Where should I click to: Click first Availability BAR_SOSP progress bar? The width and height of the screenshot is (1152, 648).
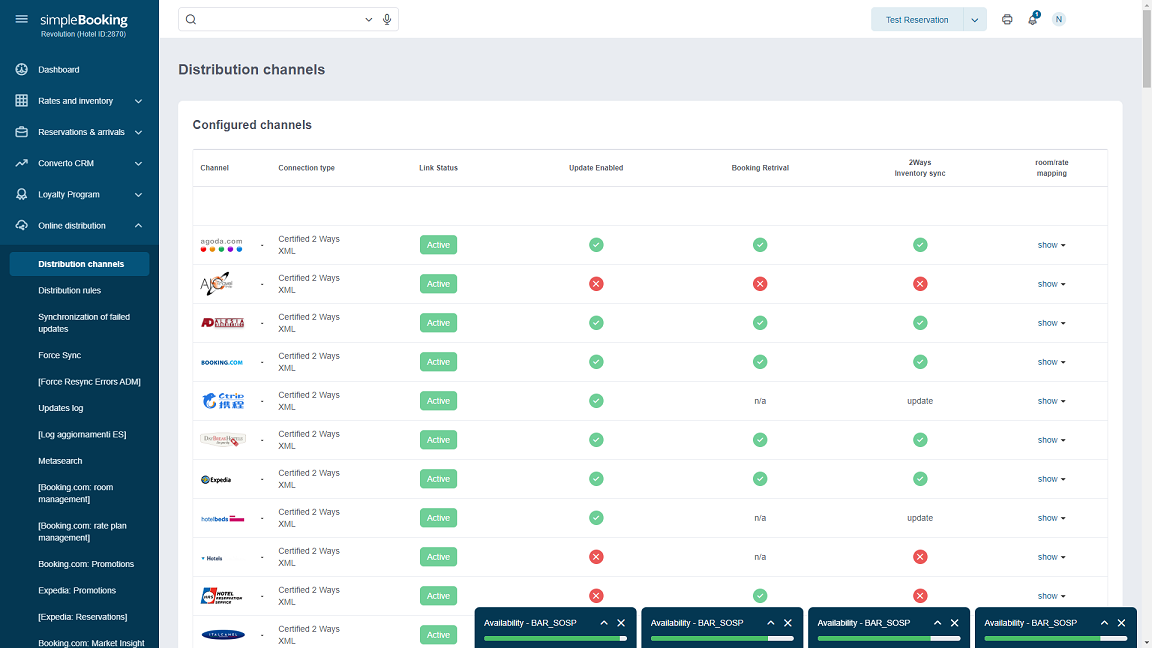click(554, 637)
